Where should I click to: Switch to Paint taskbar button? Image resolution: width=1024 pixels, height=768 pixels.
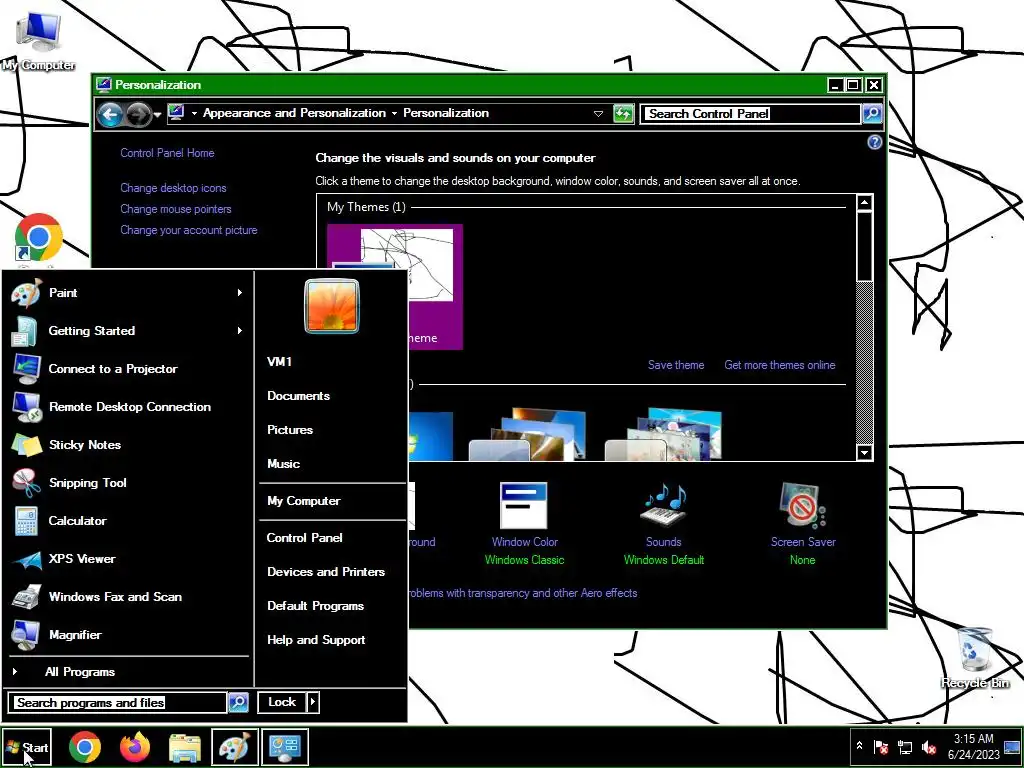click(x=234, y=747)
